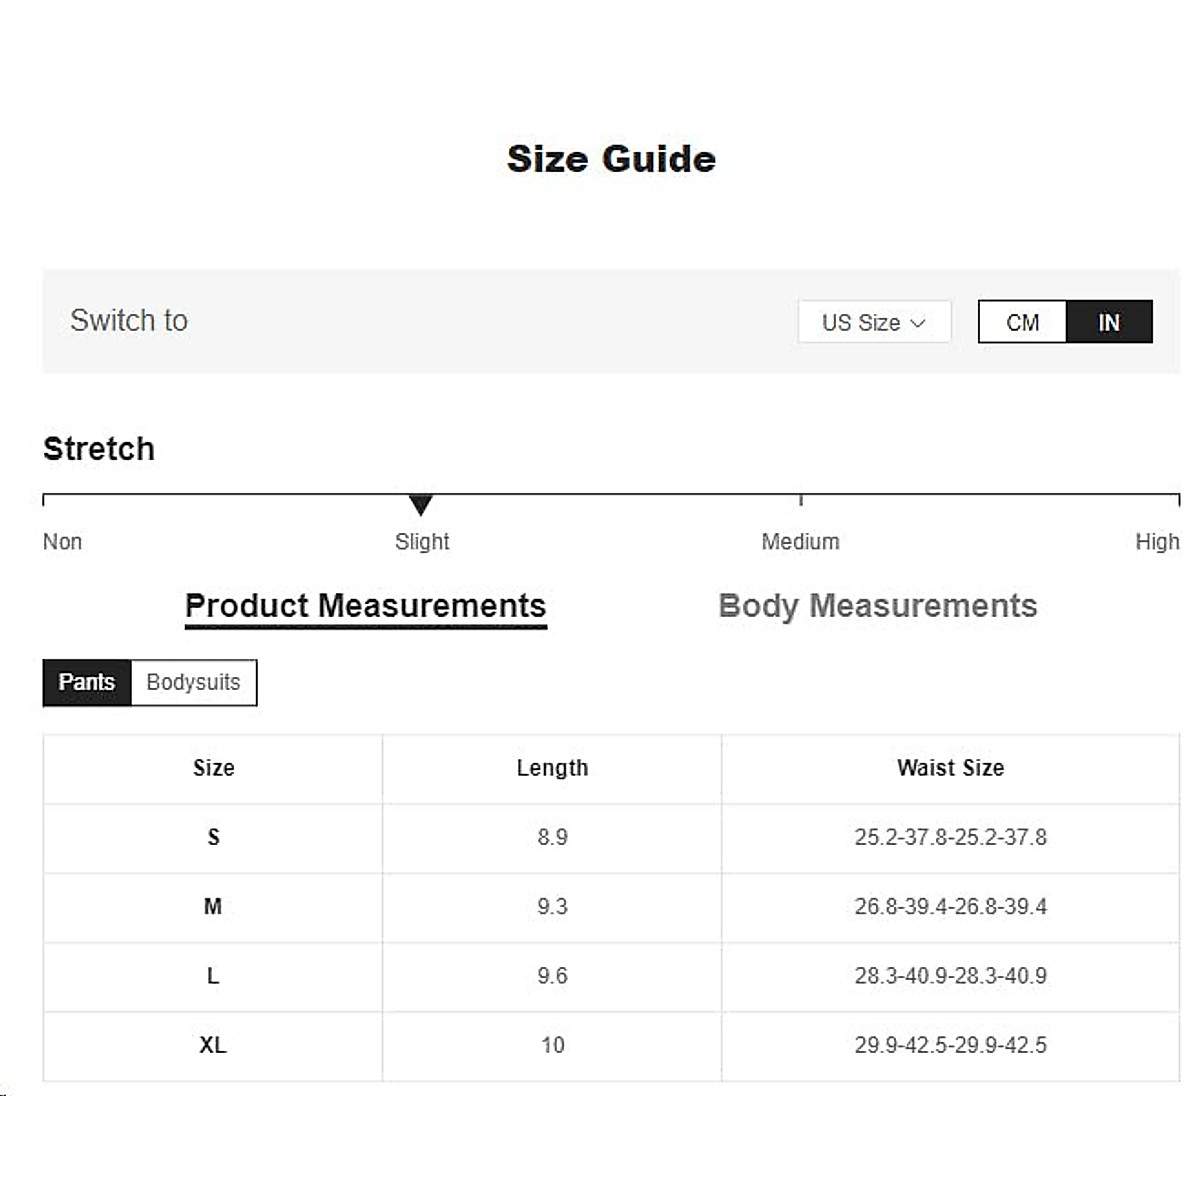Select the Bodysuits category button
This screenshot has height=1200, width=1200.
click(193, 682)
